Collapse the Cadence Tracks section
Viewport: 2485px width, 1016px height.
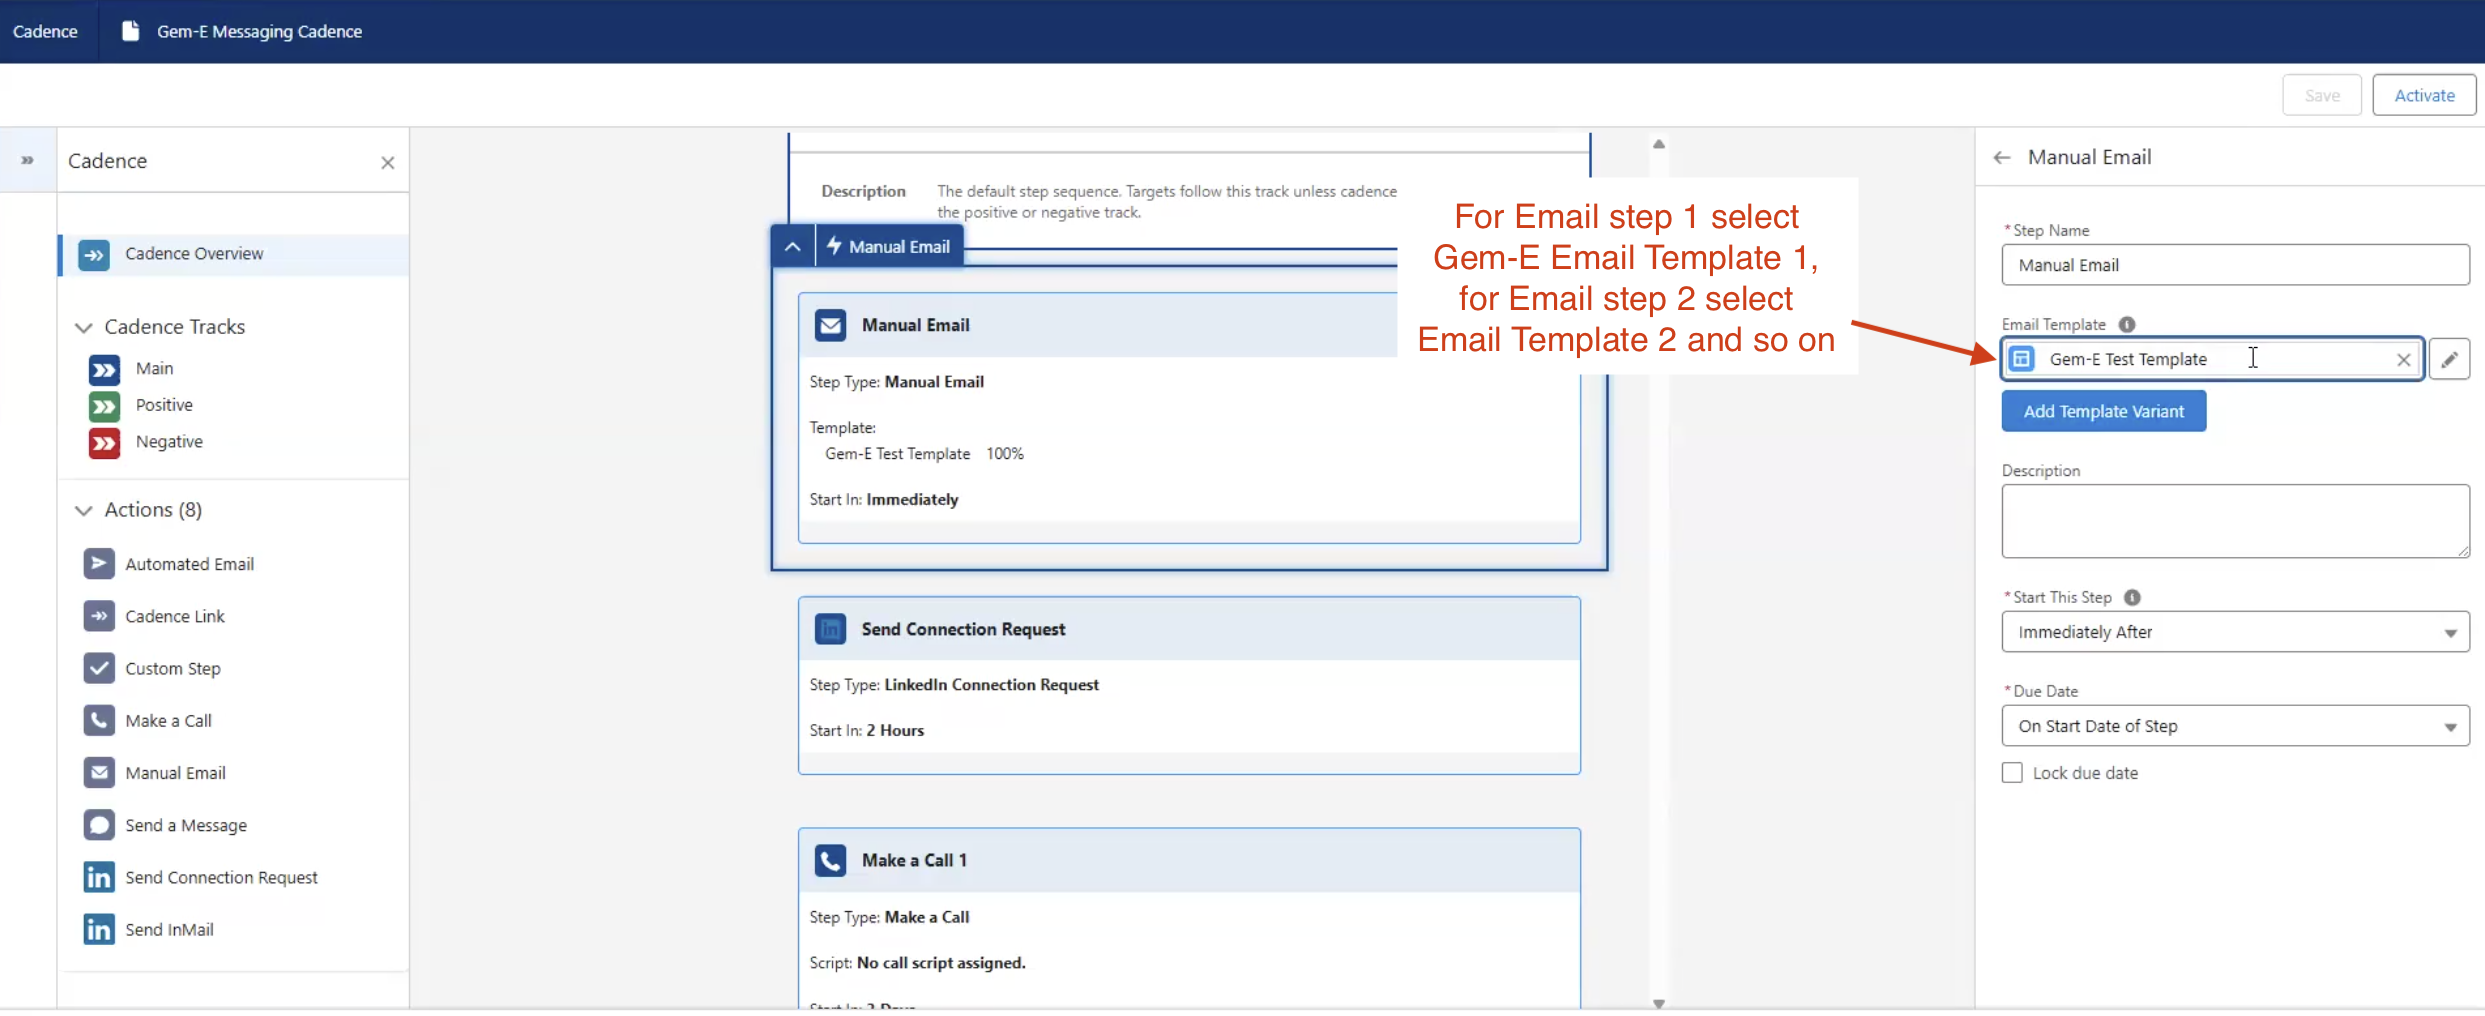pos(84,327)
